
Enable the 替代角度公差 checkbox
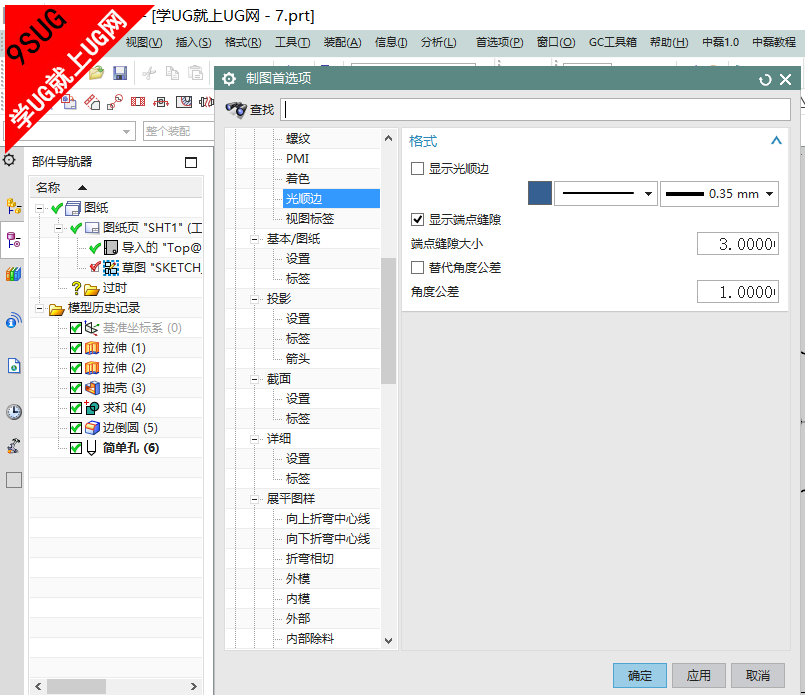click(417, 267)
